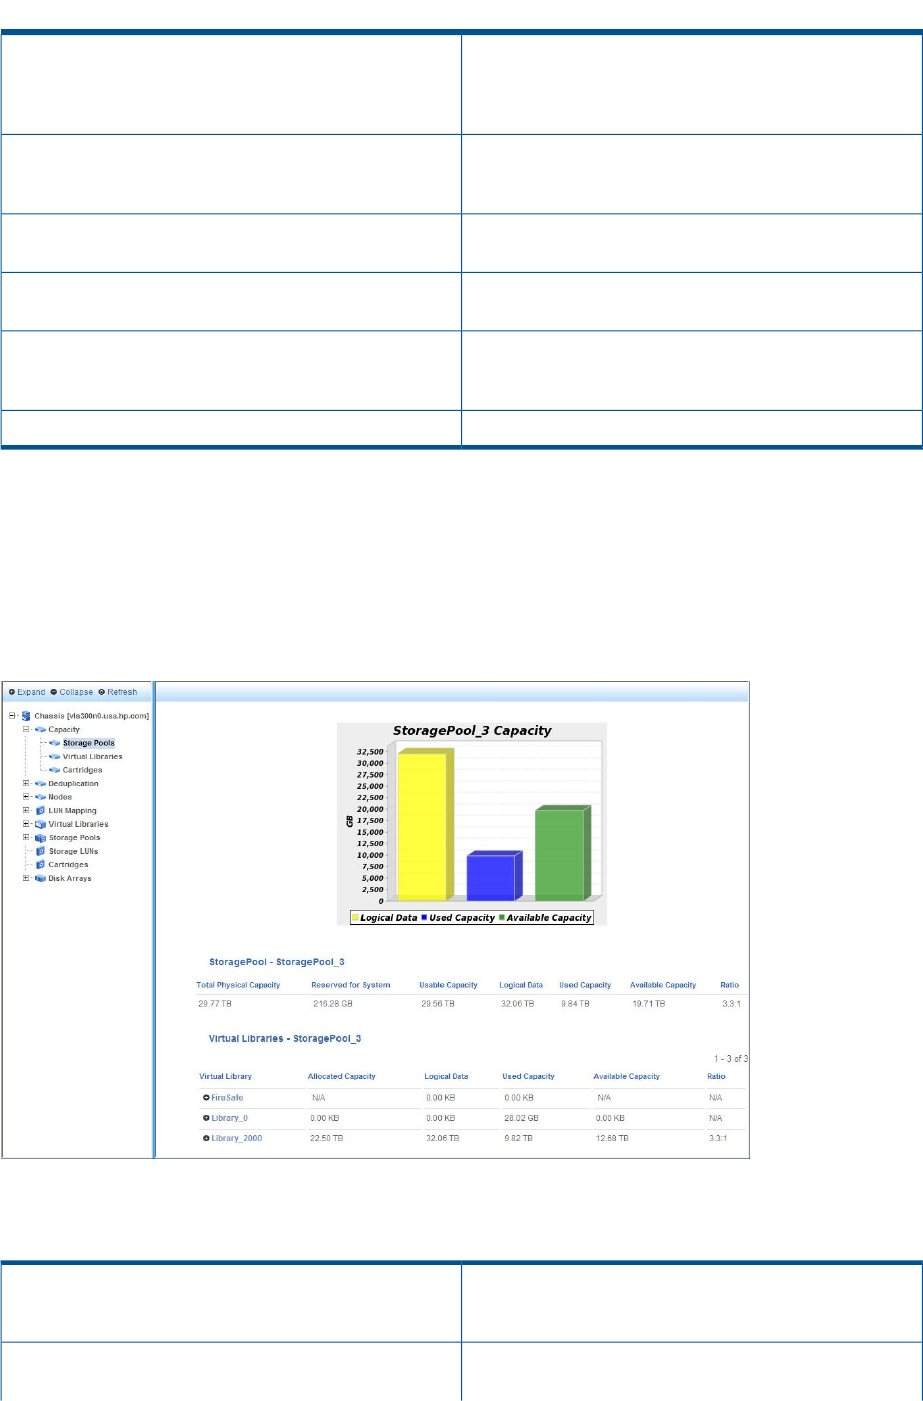Click the icon beside Cartridges under Capacity
The image size is (923, 1401).
click(x=55, y=770)
